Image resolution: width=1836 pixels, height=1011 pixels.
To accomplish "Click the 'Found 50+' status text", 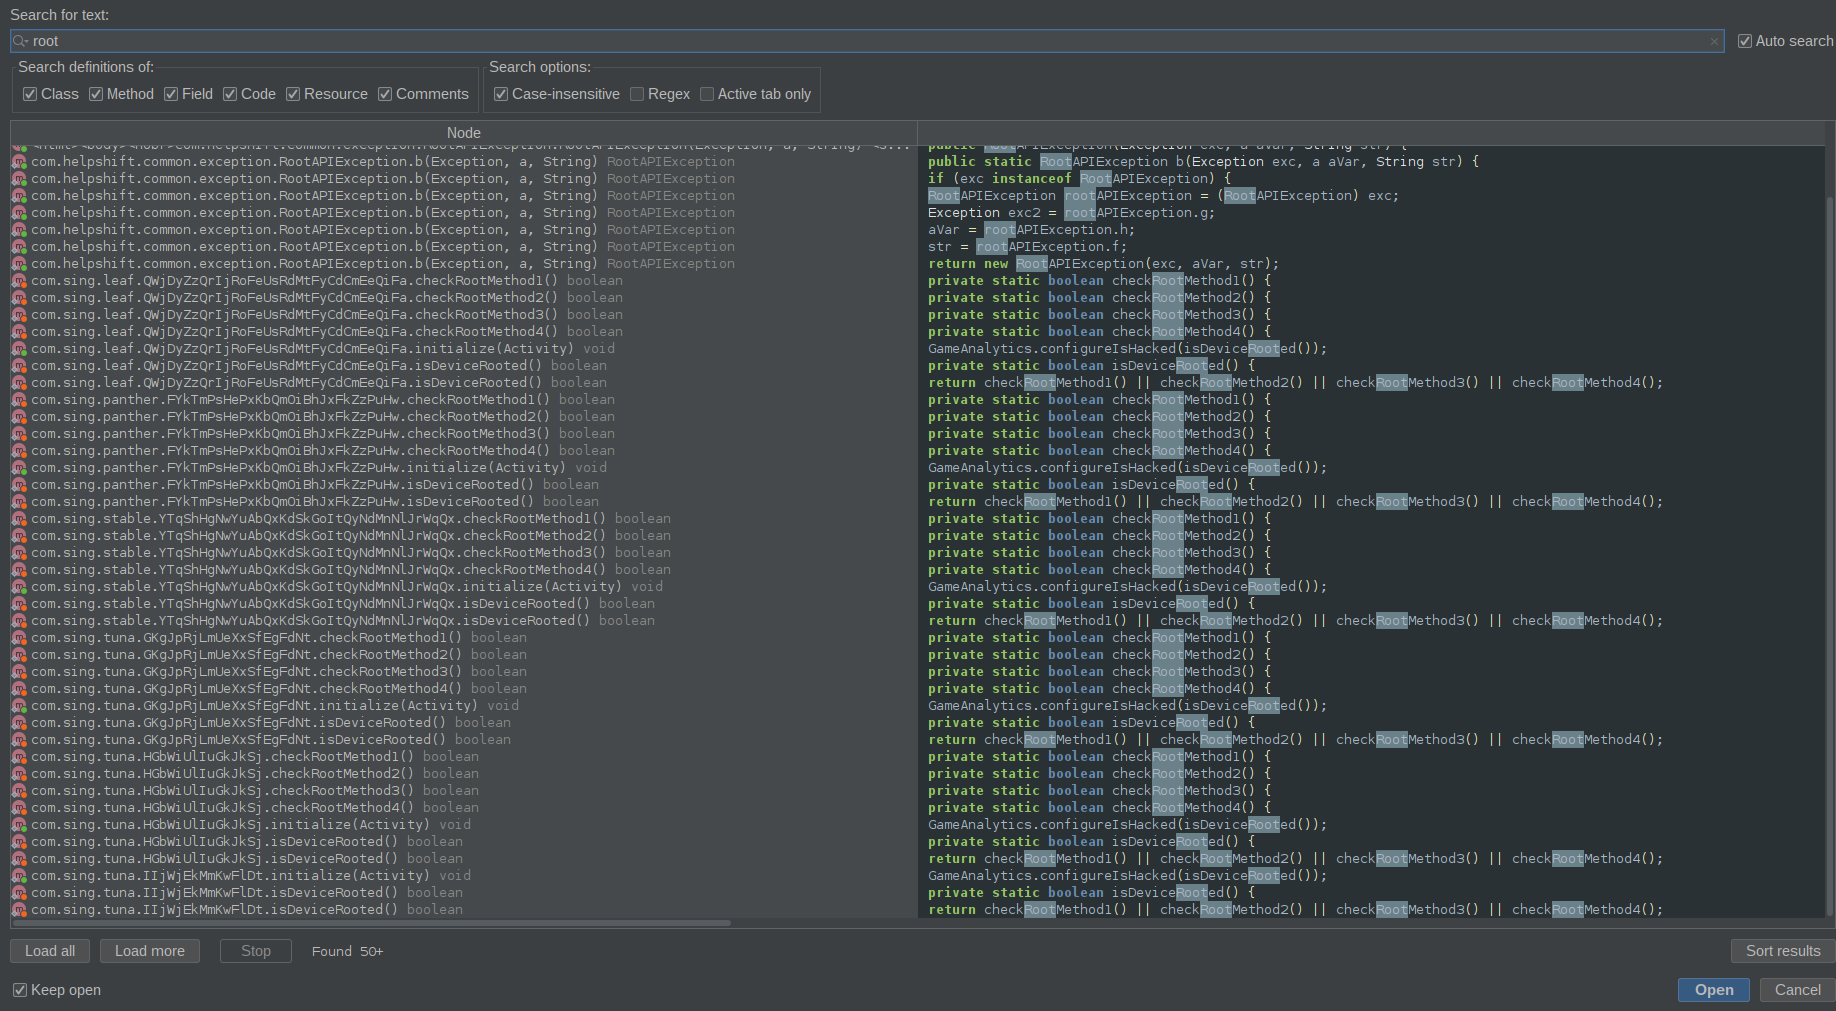I will (347, 951).
